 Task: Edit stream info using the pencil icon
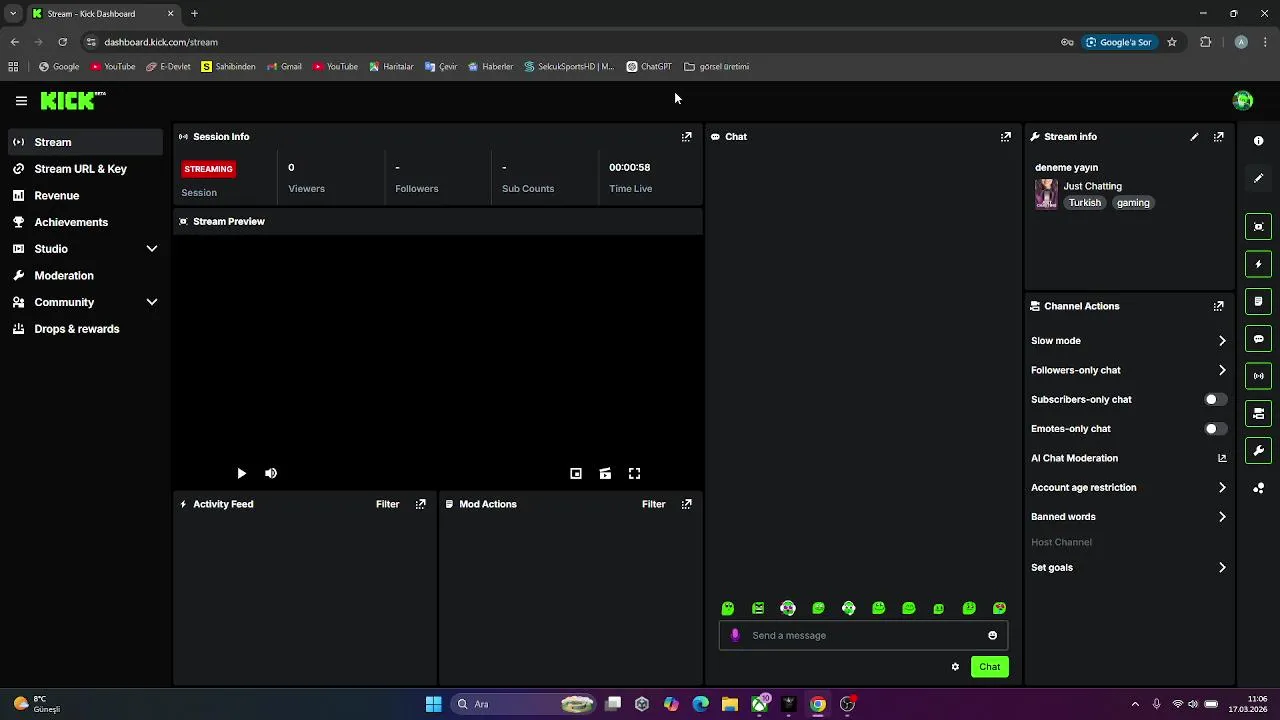pyautogui.click(x=1194, y=137)
